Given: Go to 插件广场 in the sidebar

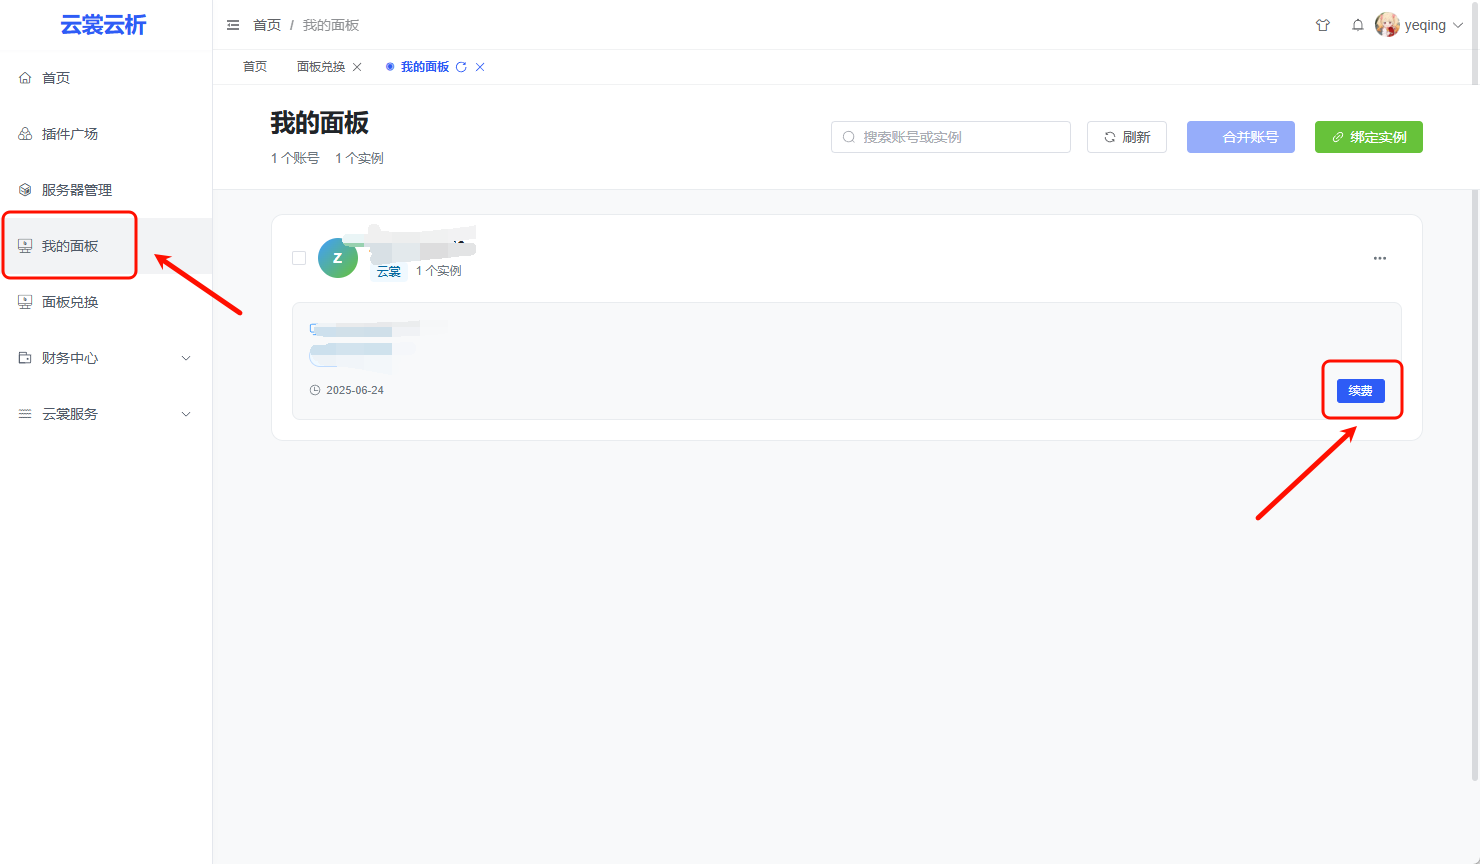Looking at the screenshot, I should click(70, 134).
